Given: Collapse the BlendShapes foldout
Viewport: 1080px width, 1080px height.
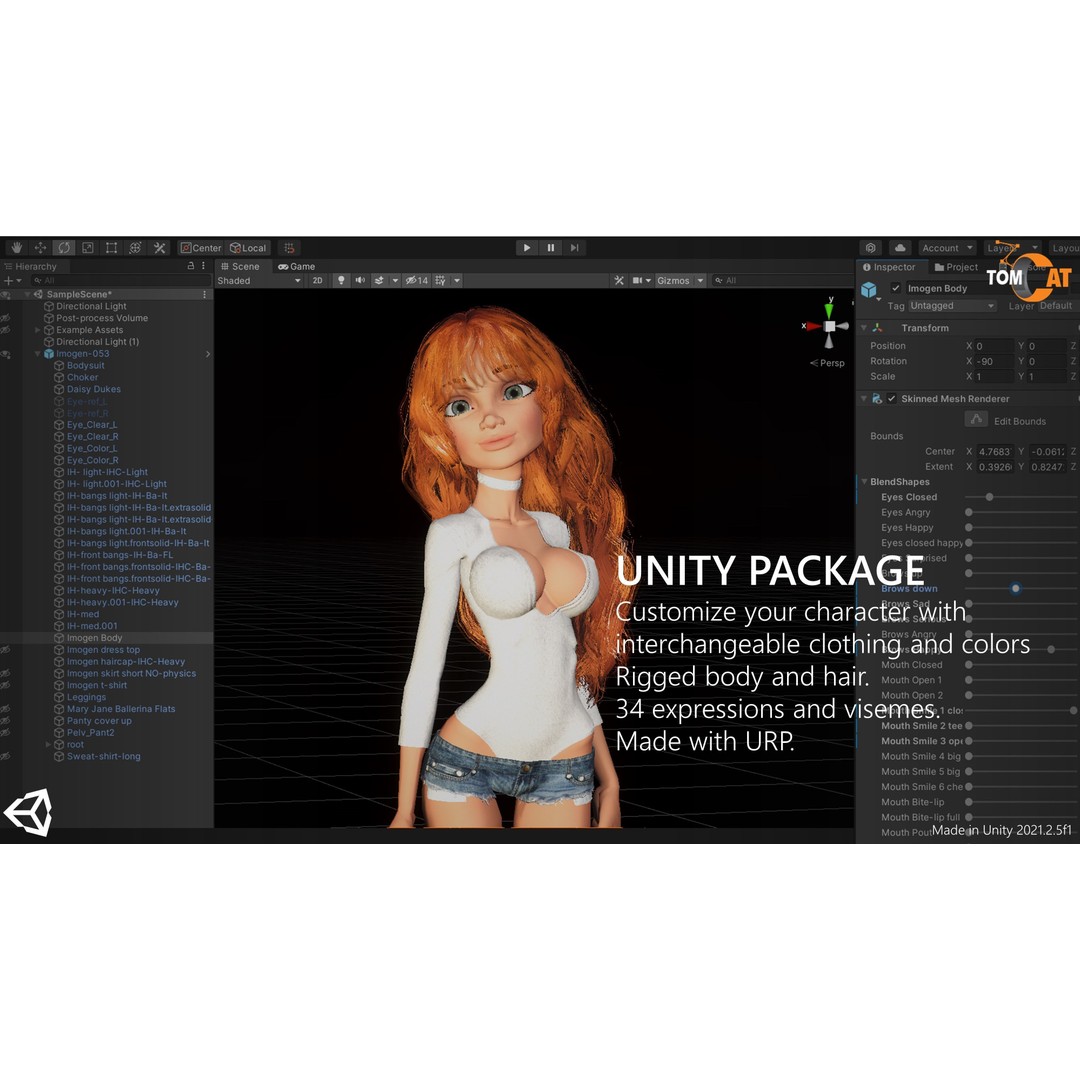Looking at the screenshot, I should 864,481.
